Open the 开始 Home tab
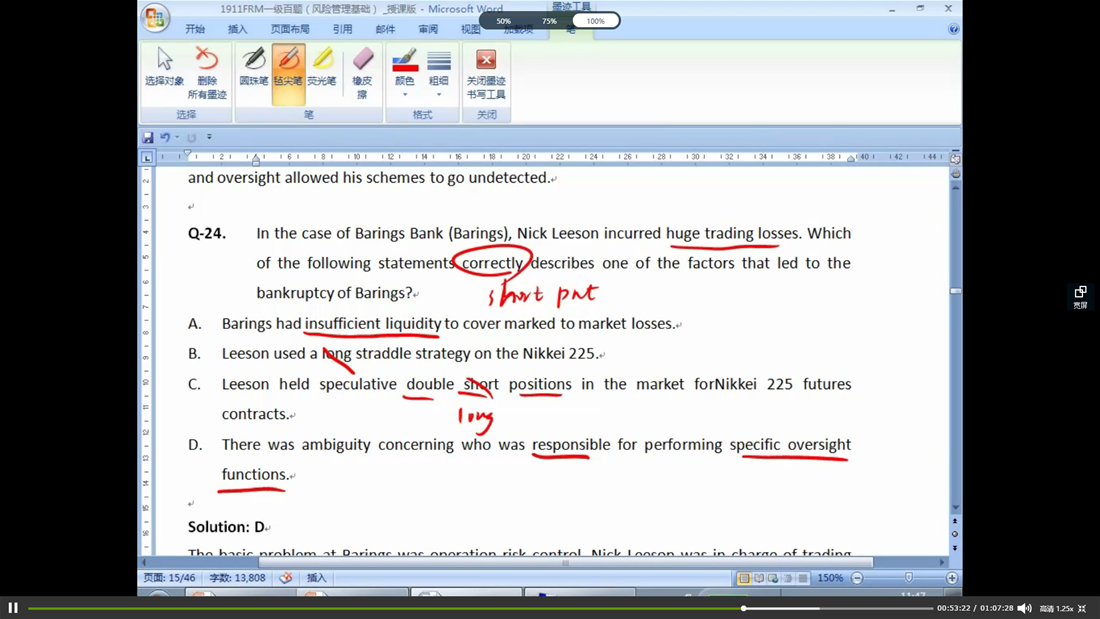The width and height of the screenshot is (1100, 619). tap(195, 29)
